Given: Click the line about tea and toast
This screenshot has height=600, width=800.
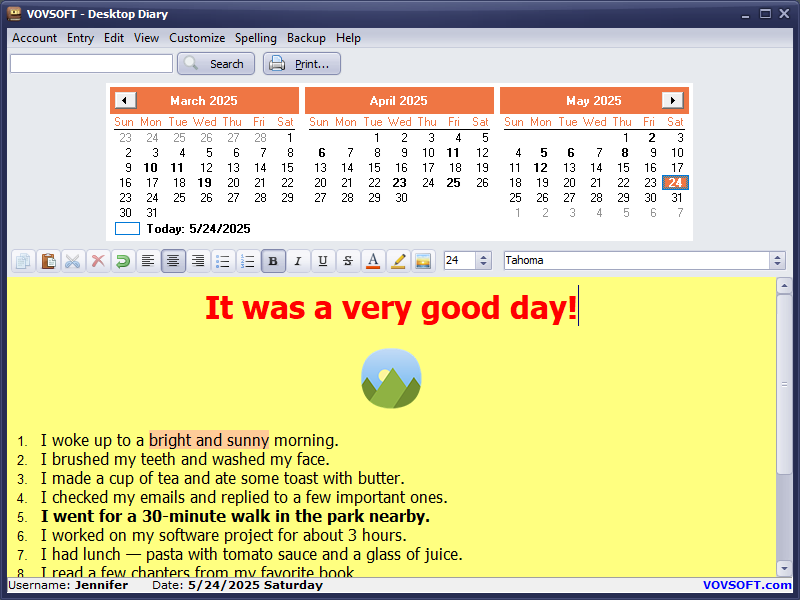Looking at the screenshot, I should click(222, 478).
